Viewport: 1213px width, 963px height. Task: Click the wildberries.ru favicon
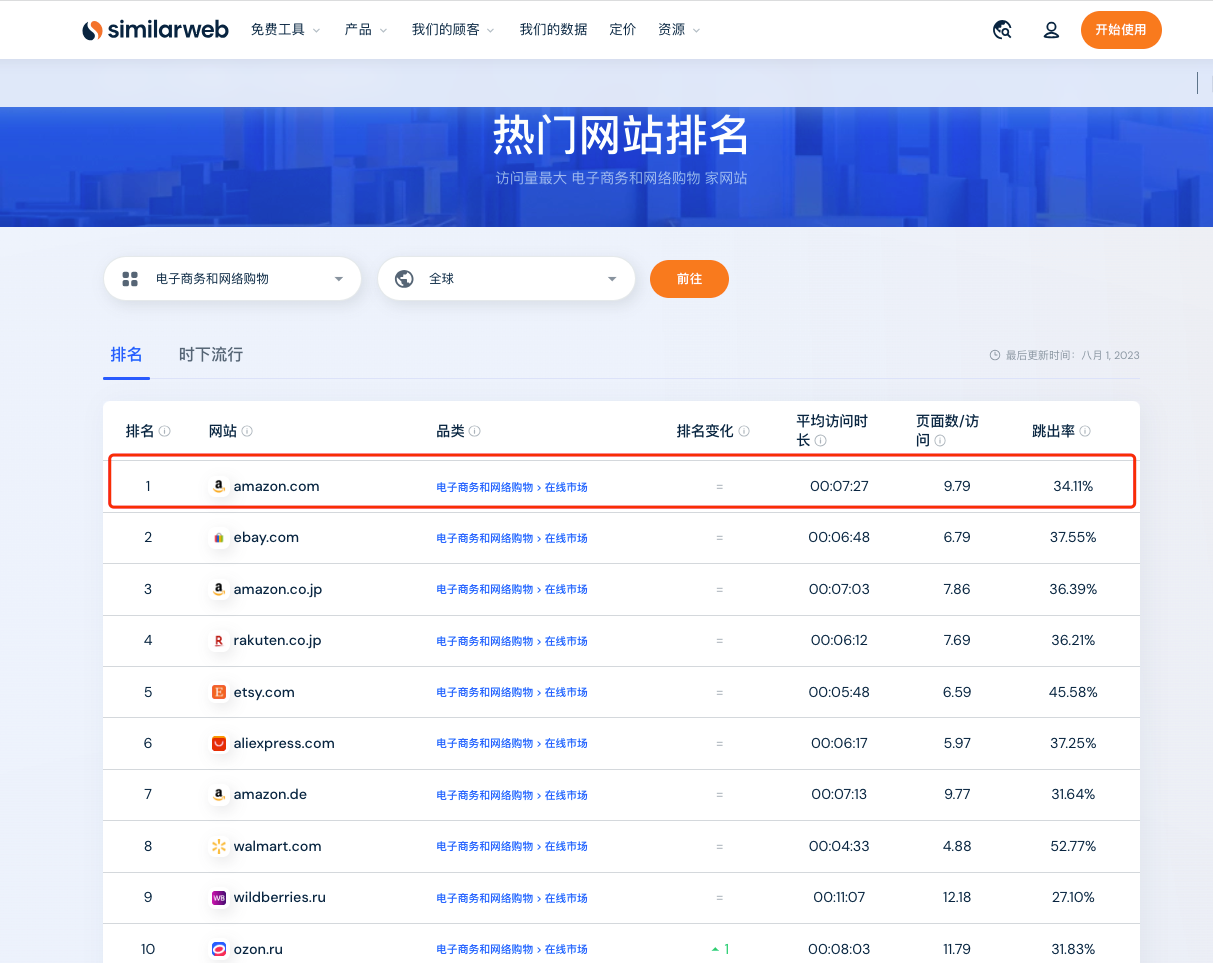pyautogui.click(x=218, y=898)
